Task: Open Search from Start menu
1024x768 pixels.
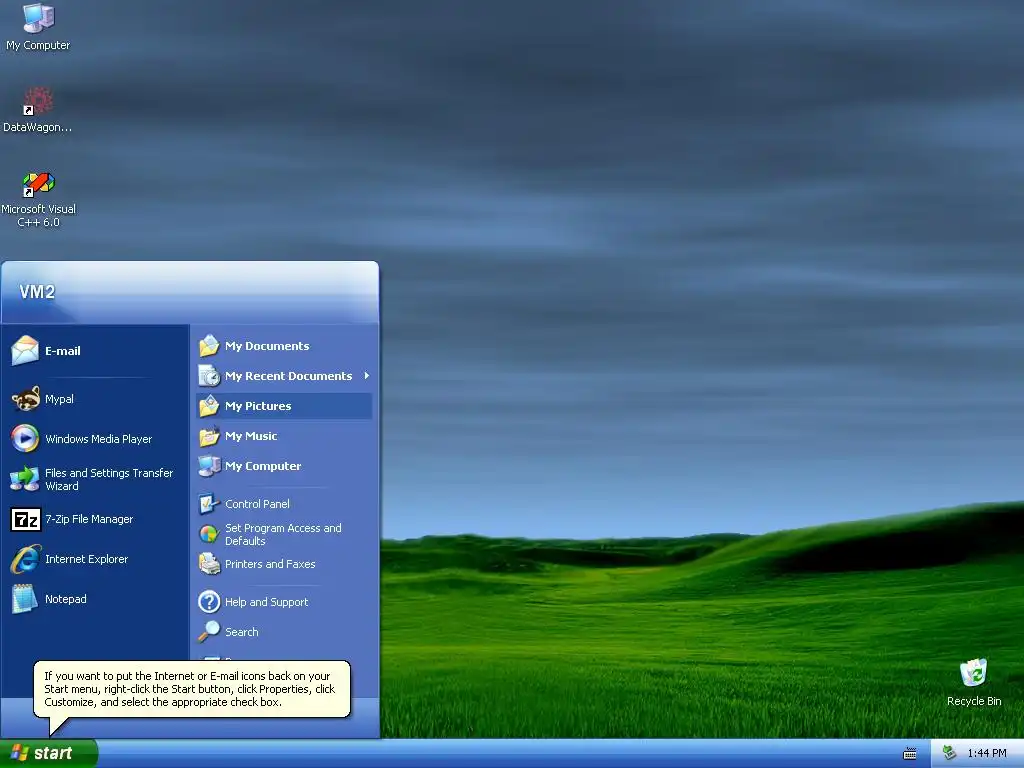Action: tap(284, 632)
